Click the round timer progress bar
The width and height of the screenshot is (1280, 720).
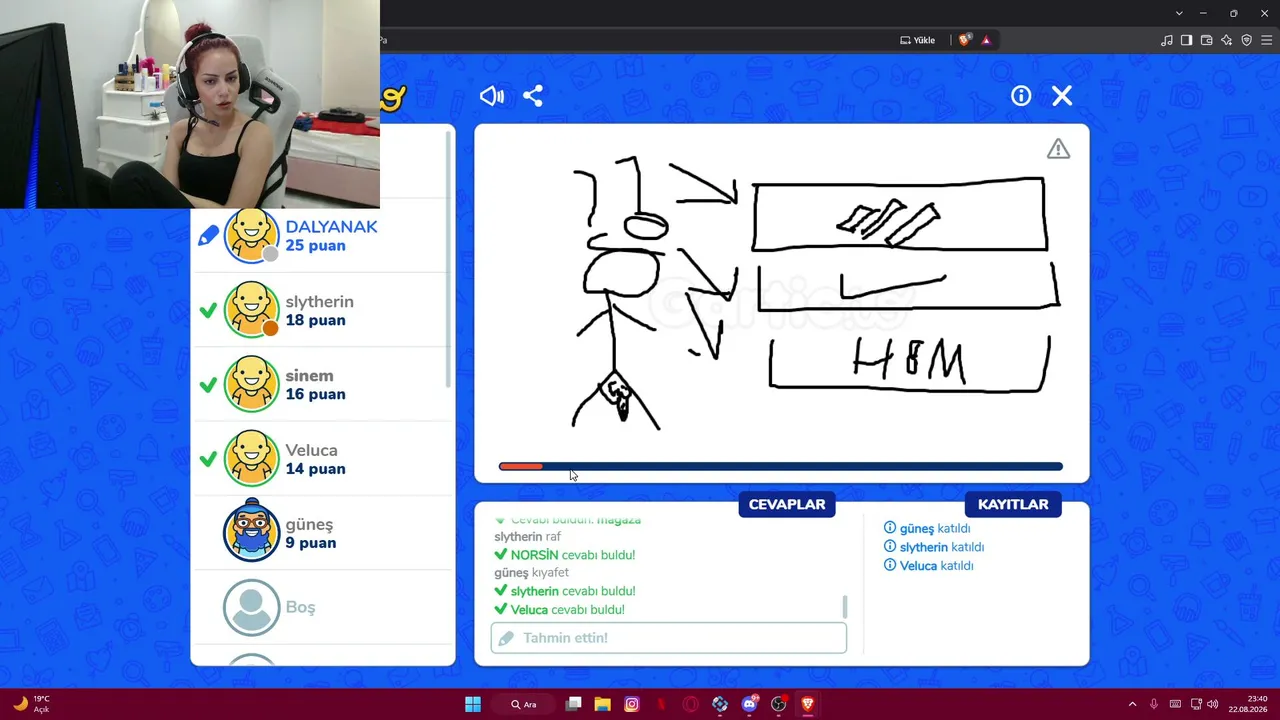click(780, 466)
